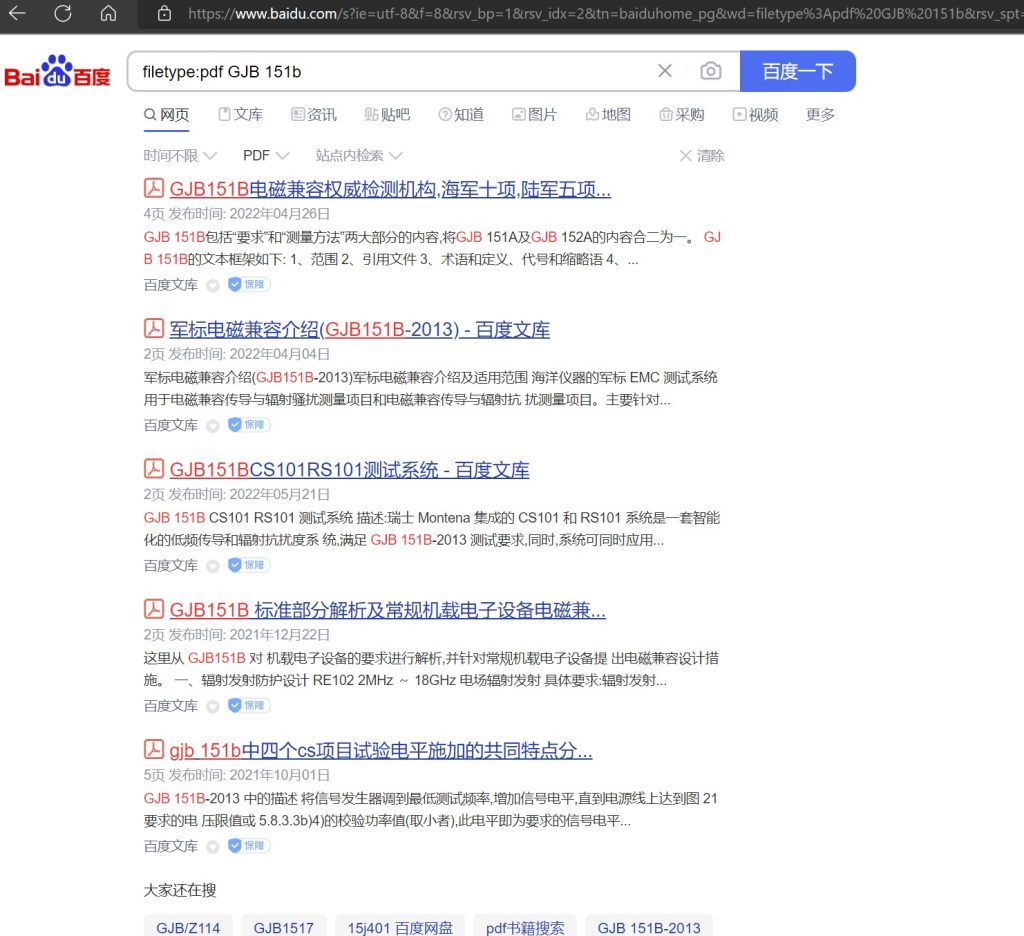Search related term GJB/Z114
The width and height of the screenshot is (1024, 936).
point(188,927)
